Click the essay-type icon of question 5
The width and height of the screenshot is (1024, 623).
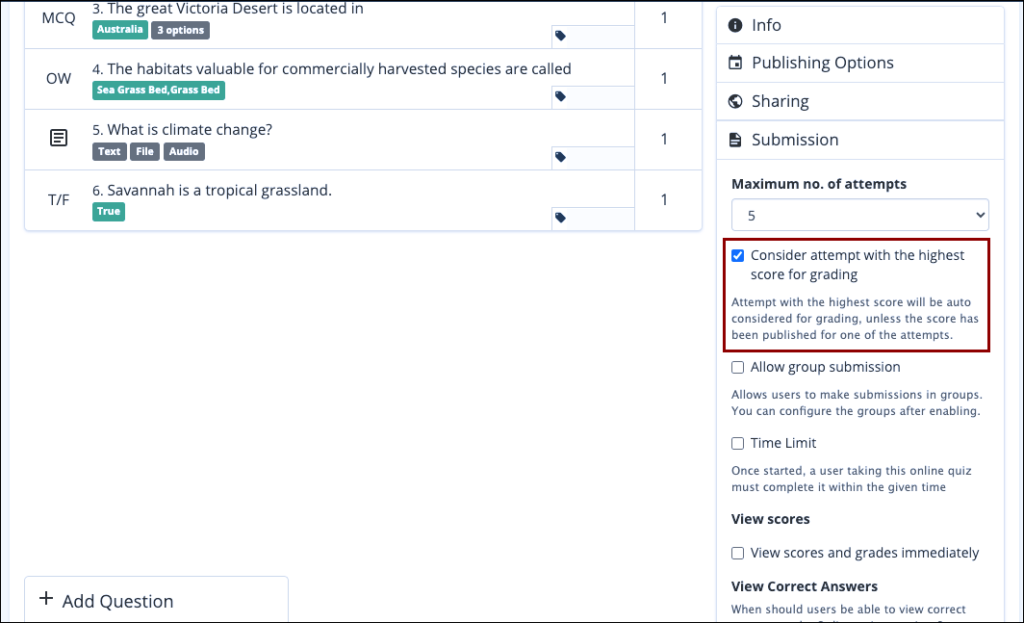(x=59, y=139)
